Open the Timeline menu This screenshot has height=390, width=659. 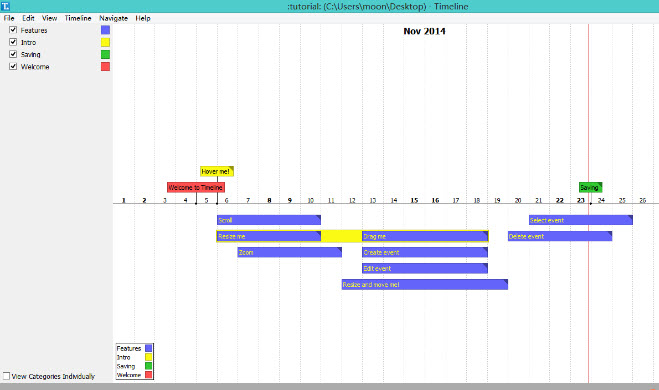(x=78, y=18)
